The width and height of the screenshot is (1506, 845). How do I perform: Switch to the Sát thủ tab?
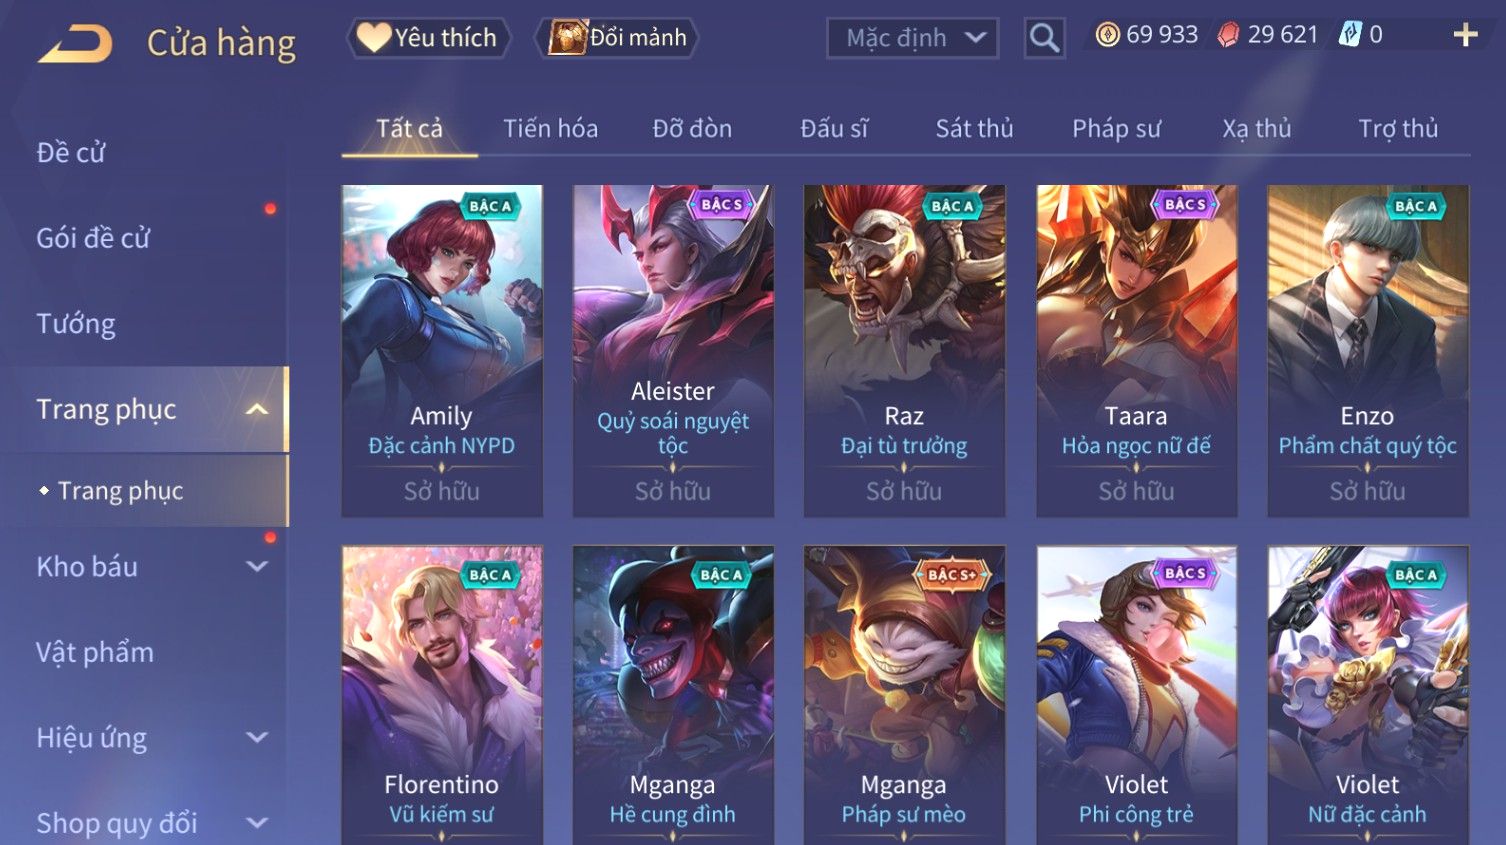[974, 129]
